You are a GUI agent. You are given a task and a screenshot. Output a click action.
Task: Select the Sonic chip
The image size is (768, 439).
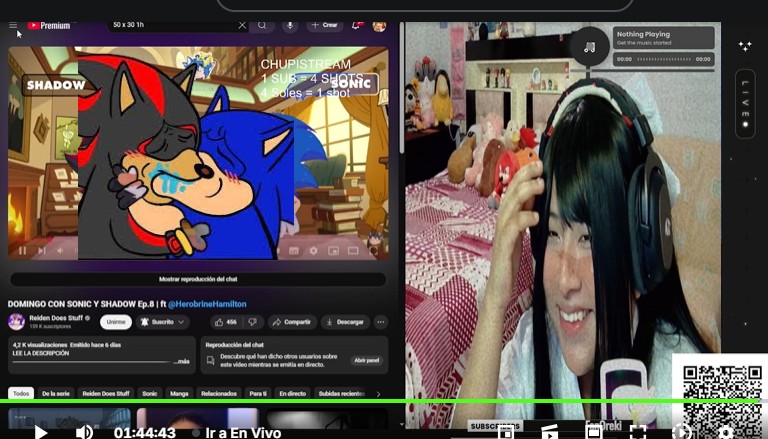(150, 393)
